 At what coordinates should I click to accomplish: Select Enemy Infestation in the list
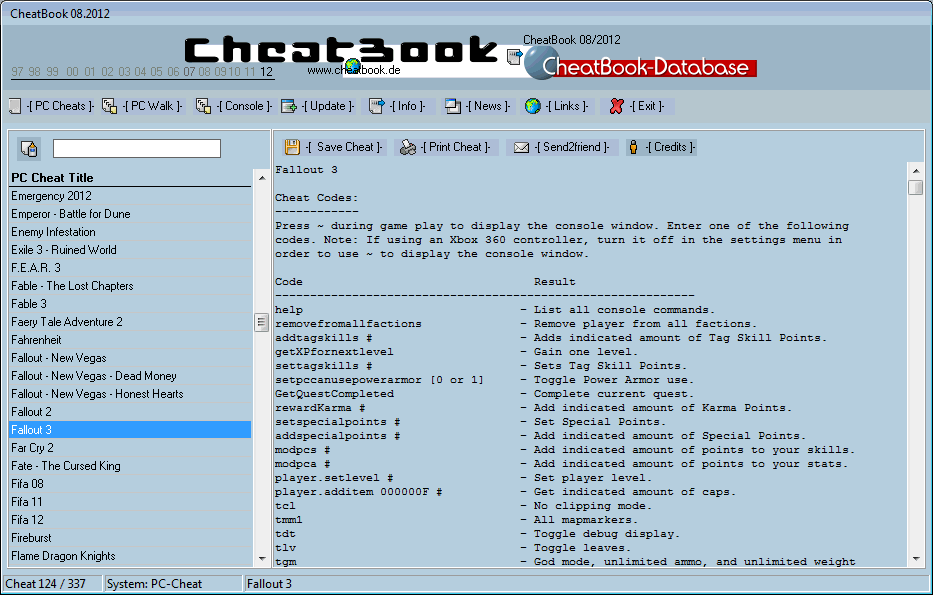[130, 232]
